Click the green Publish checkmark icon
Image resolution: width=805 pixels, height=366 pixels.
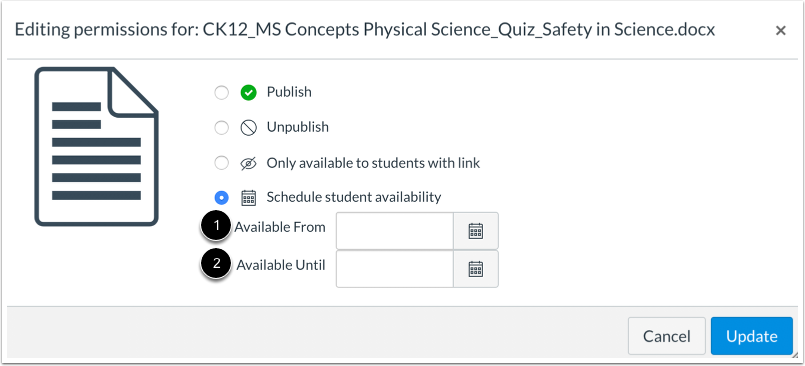click(248, 93)
